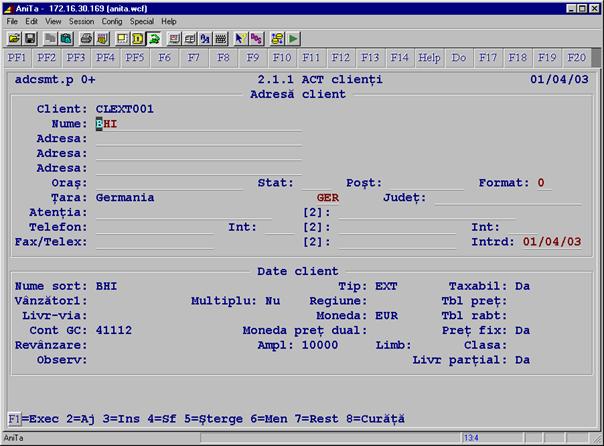Click the save floppy disk icon
Image resolution: width=604 pixels, height=446 pixels.
tap(30, 38)
